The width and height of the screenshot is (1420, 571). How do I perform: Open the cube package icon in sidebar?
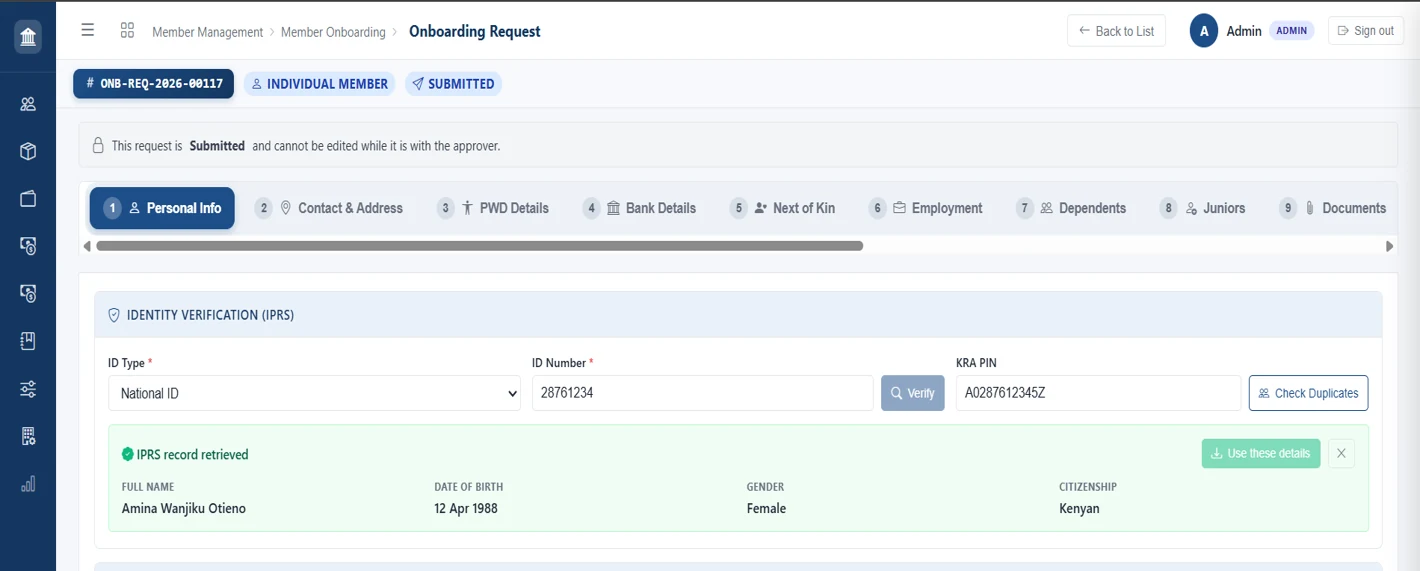(x=28, y=151)
